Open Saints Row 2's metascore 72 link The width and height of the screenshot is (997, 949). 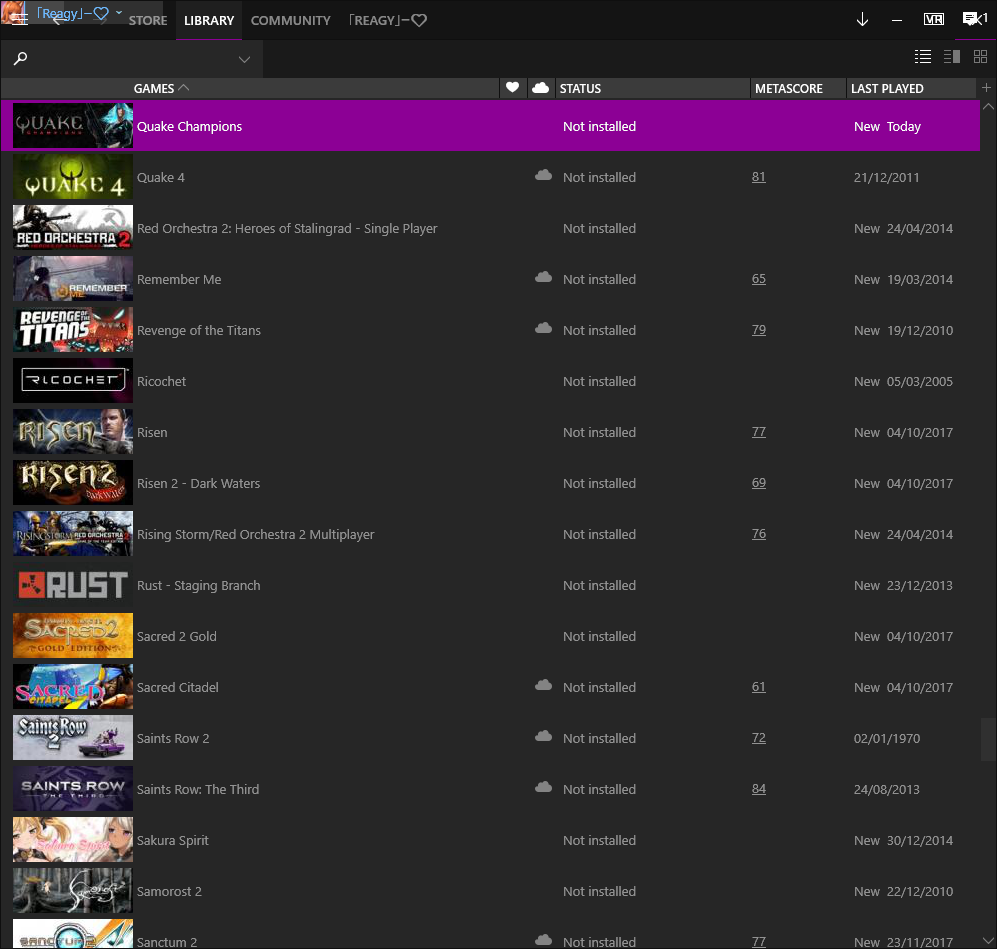(x=759, y=737)
